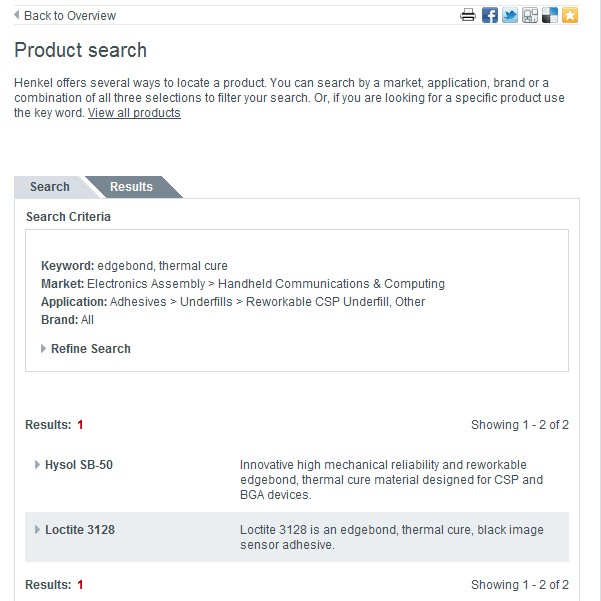Click page 1 in the top Results pager
The image size is (601, 601).
(x=80, y=425)
